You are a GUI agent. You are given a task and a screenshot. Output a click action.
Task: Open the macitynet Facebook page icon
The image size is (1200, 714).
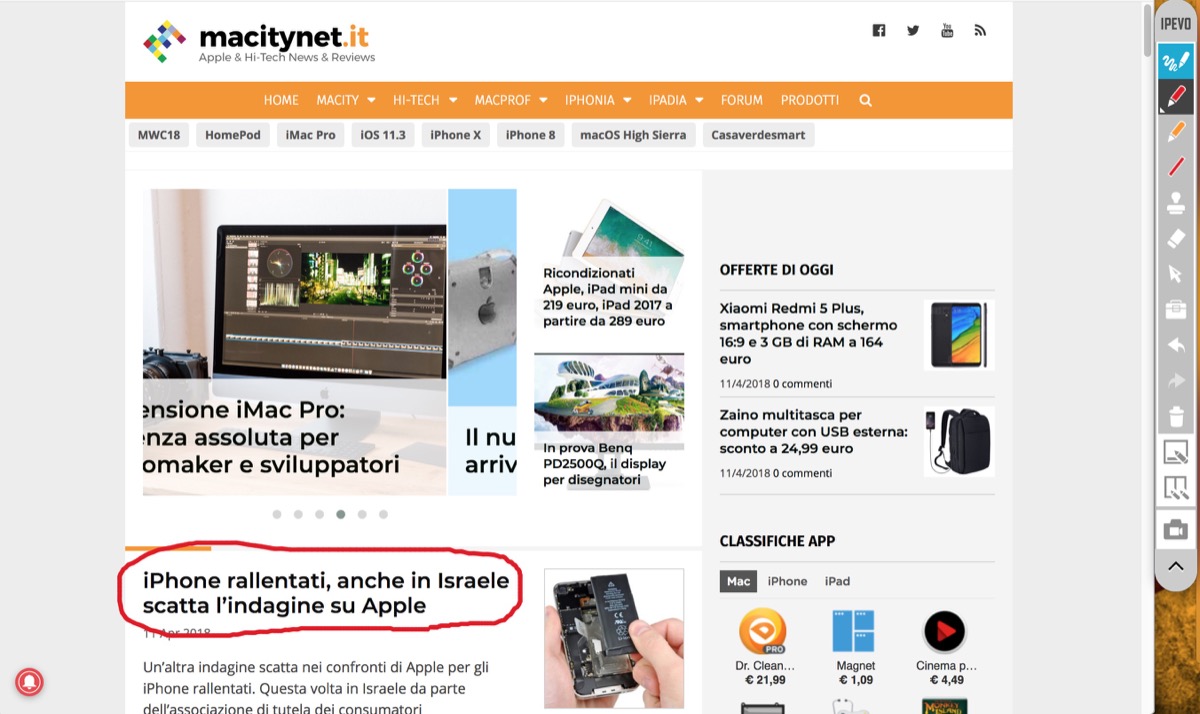[x=879, y=31]
